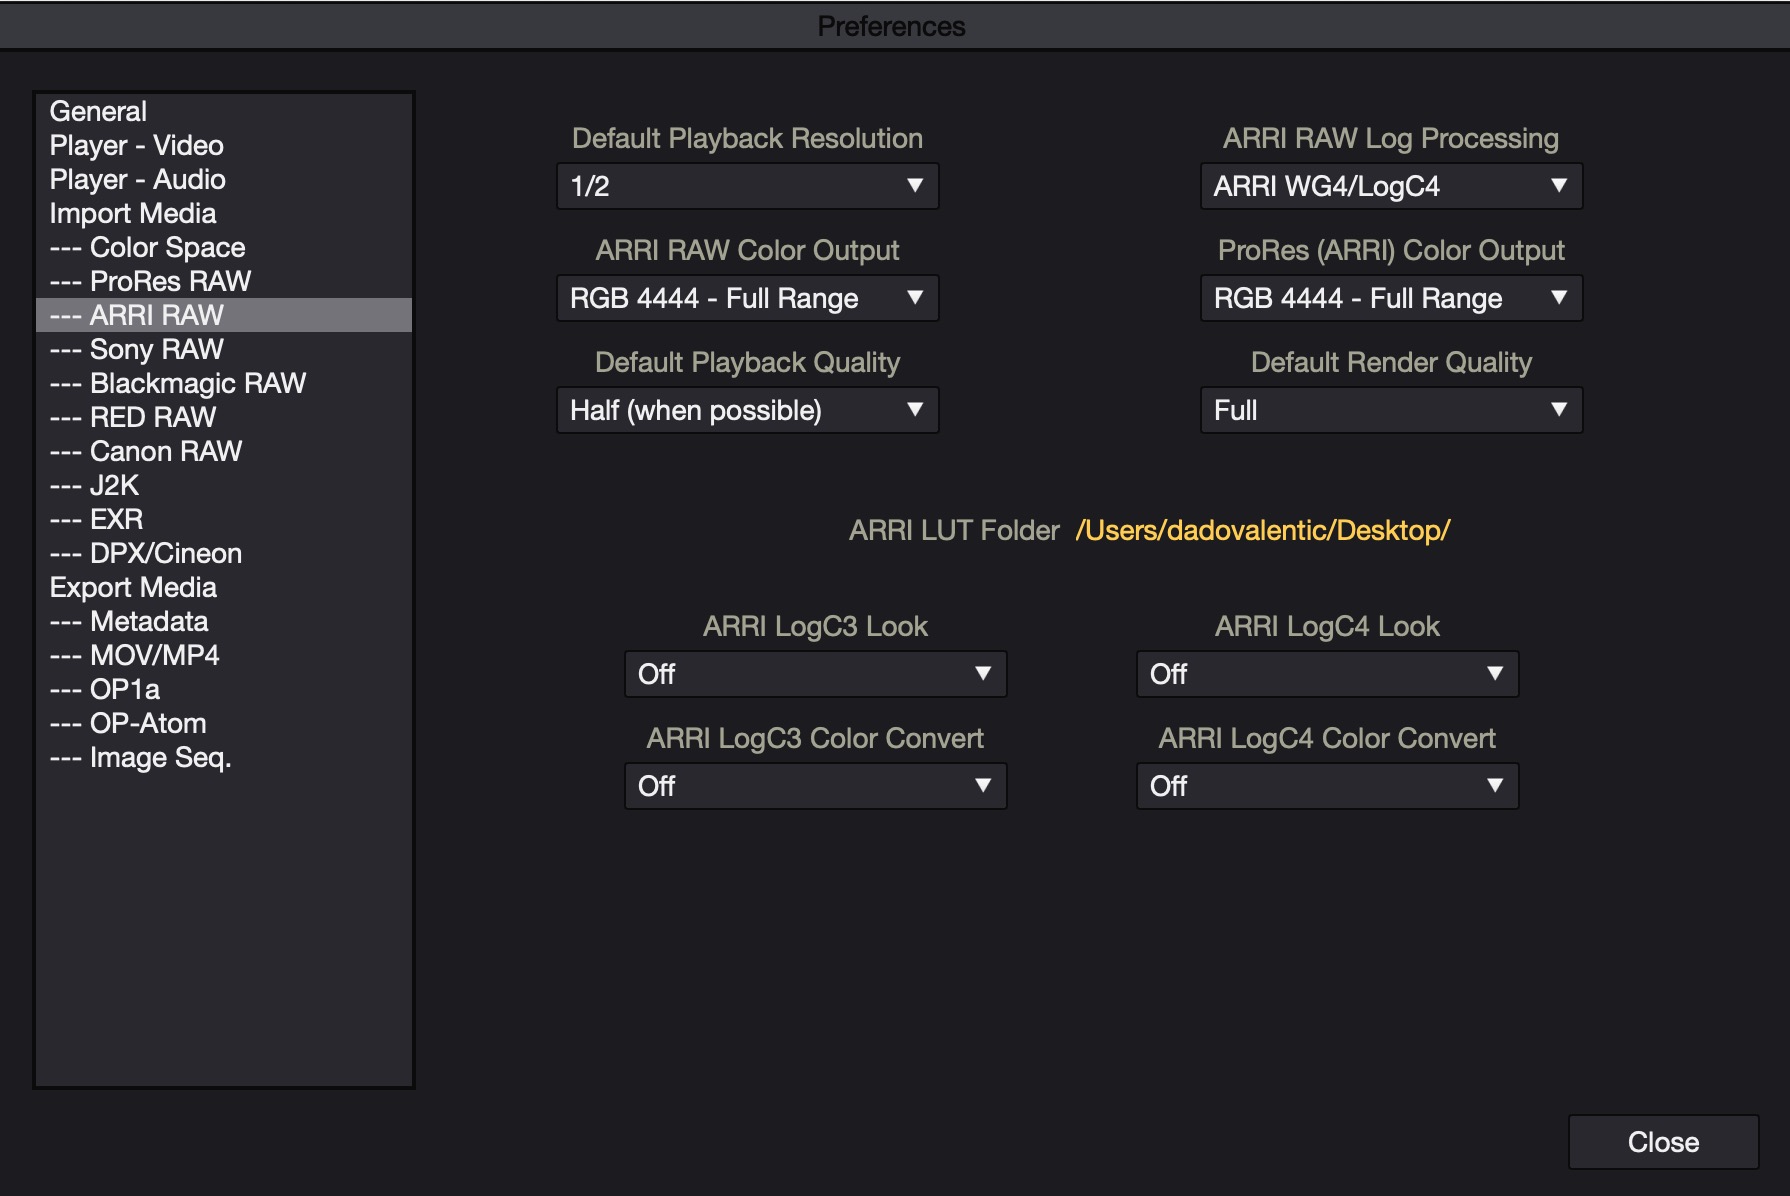Switch to Player - Video preferences
This screenshot has height=1196, width=1790.
coord(137,145)
